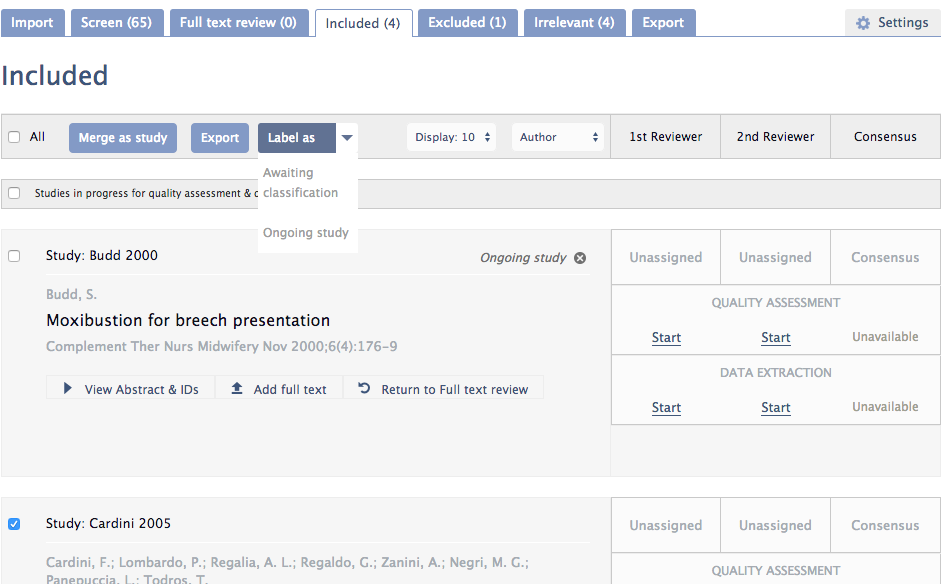Start quality assessment for the first reviewer

tap(666, 338)
